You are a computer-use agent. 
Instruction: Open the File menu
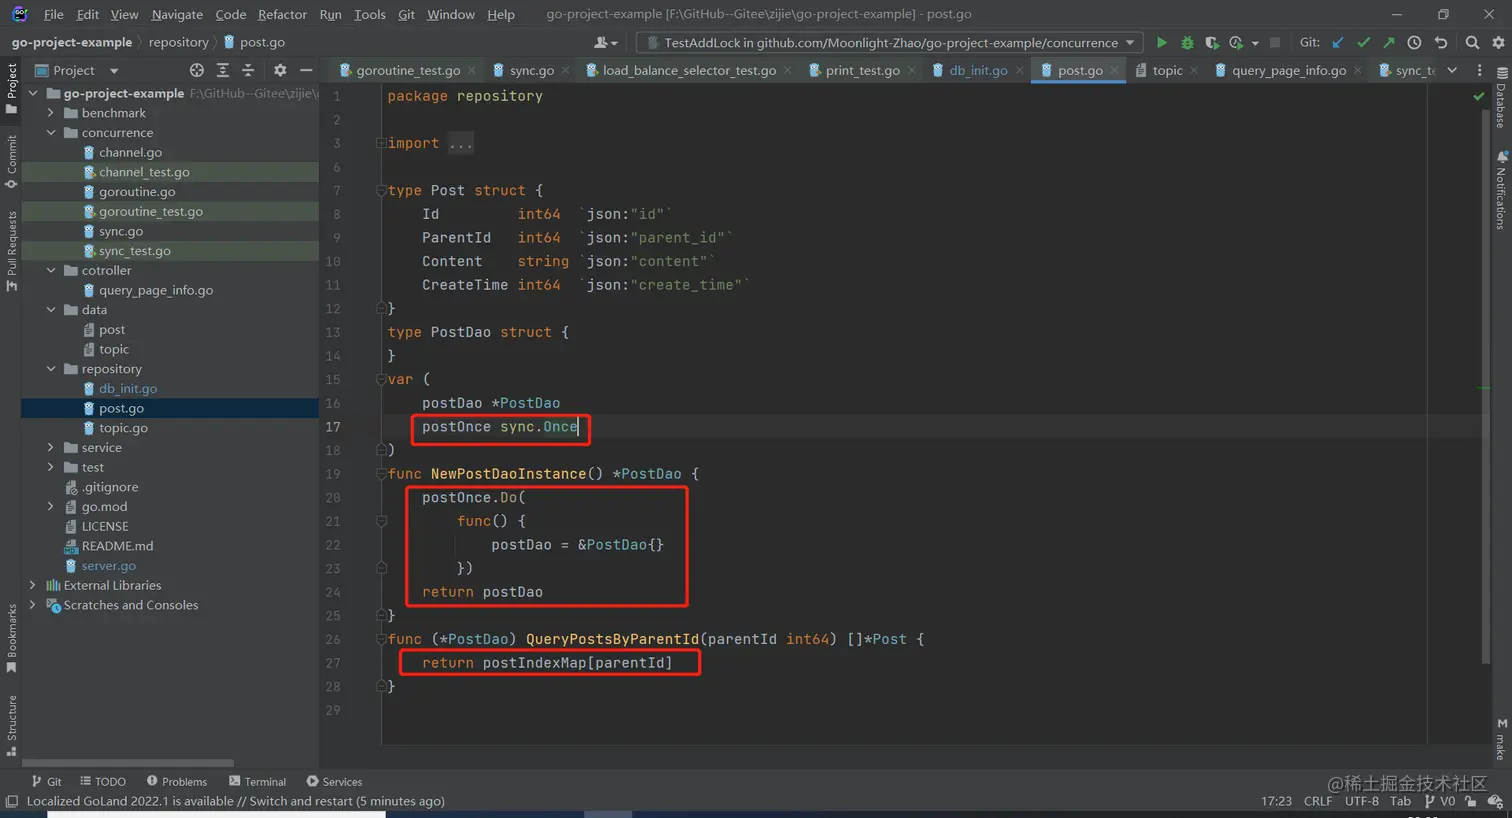[54, 14]
